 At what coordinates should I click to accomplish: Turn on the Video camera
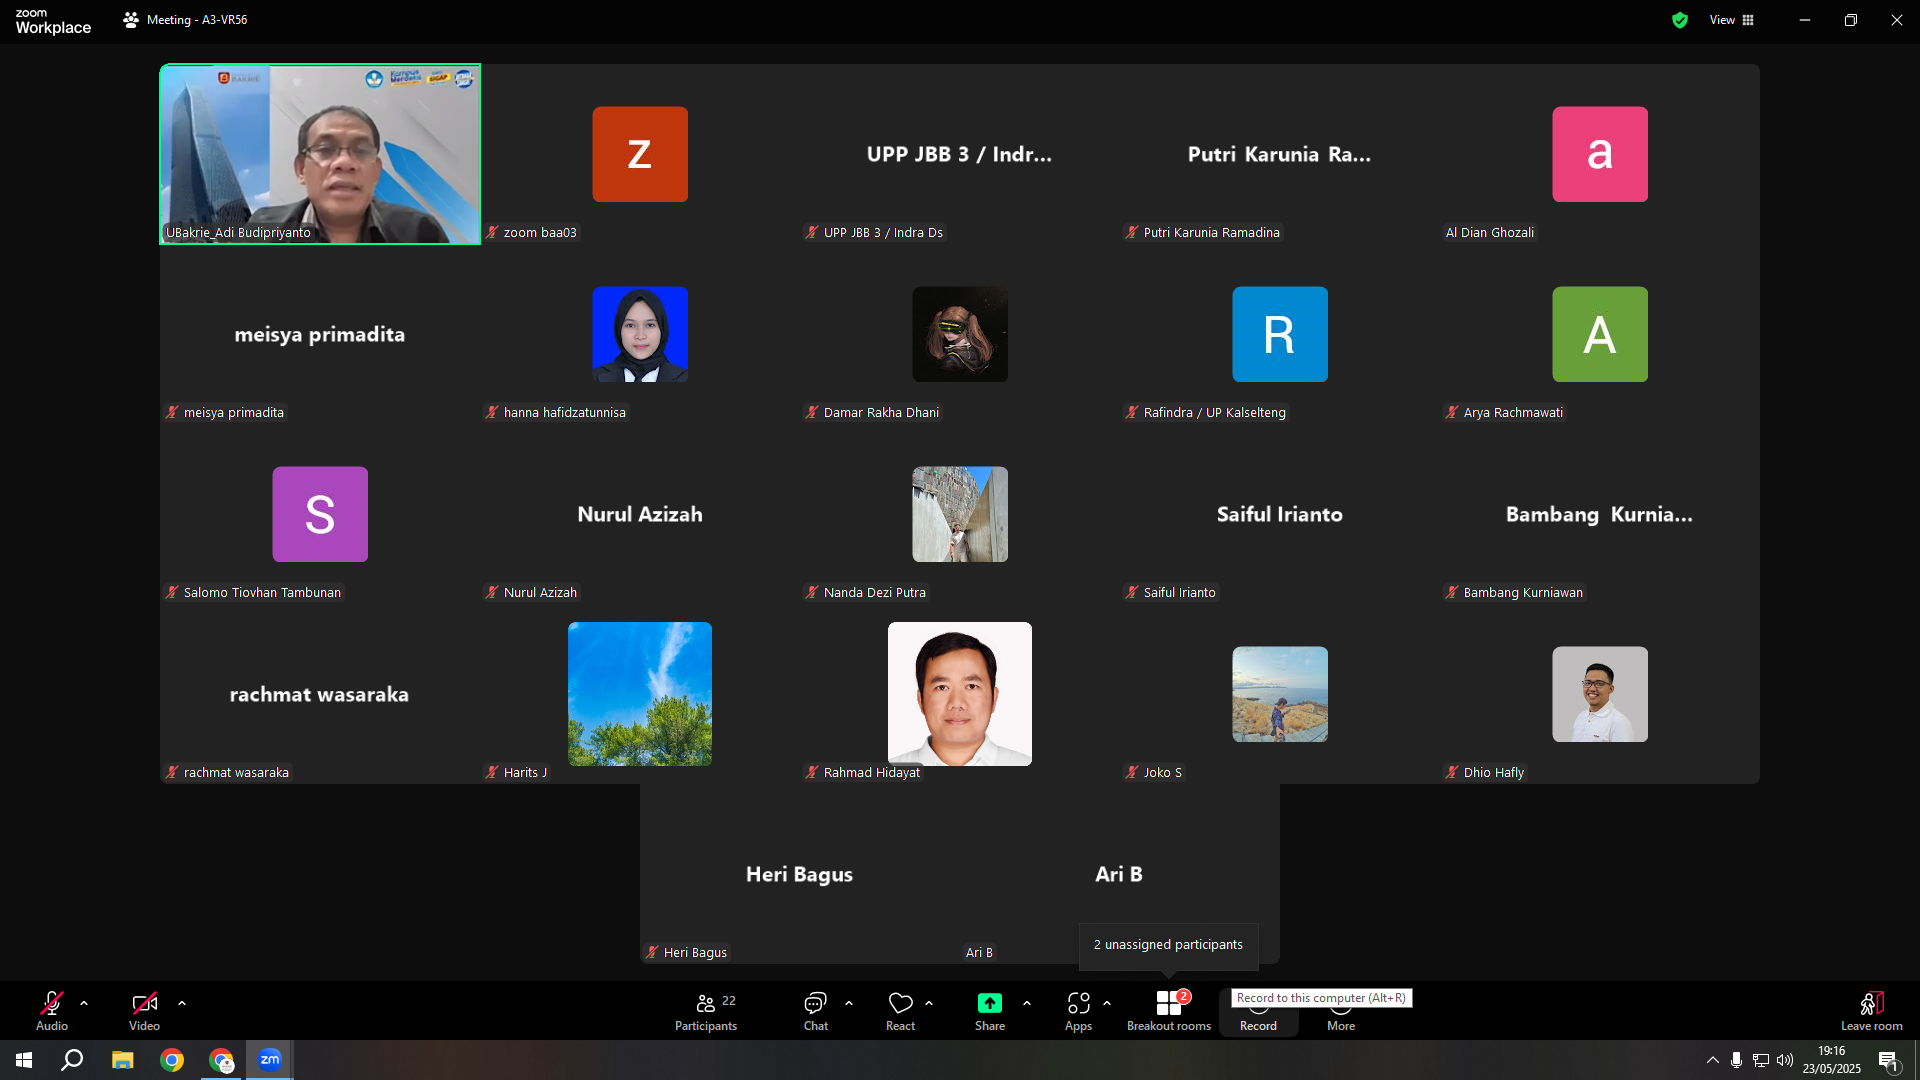[x=144, y=1011]
